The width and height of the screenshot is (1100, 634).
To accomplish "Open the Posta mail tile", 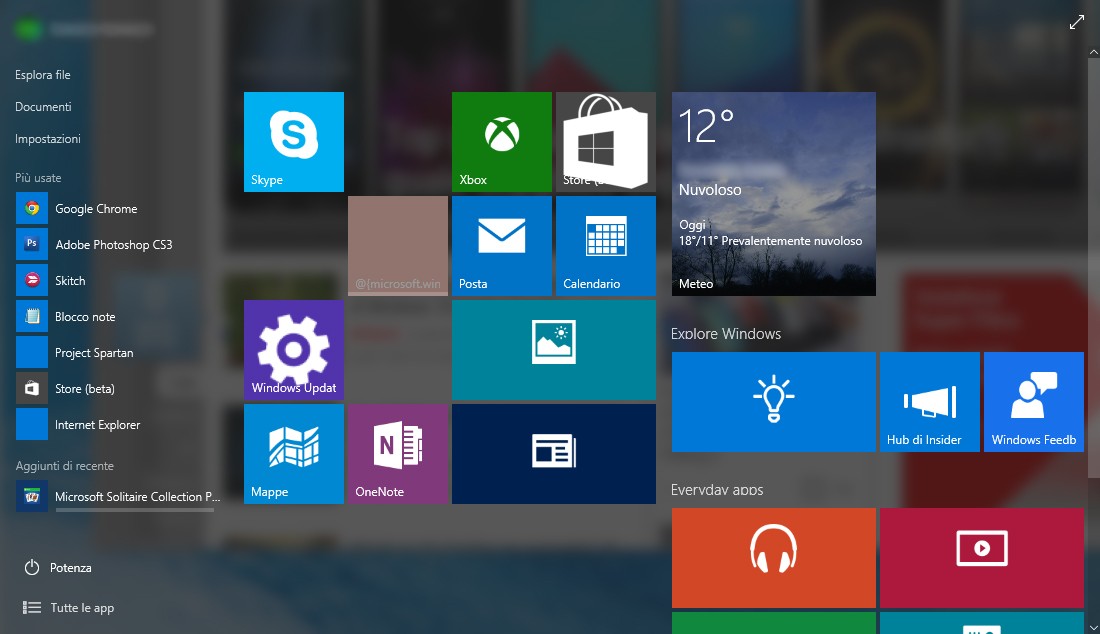I will pos(501,245).
